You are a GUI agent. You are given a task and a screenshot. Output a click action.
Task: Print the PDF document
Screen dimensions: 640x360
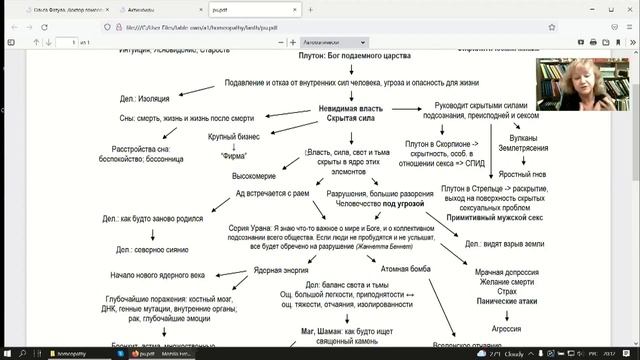593,42
